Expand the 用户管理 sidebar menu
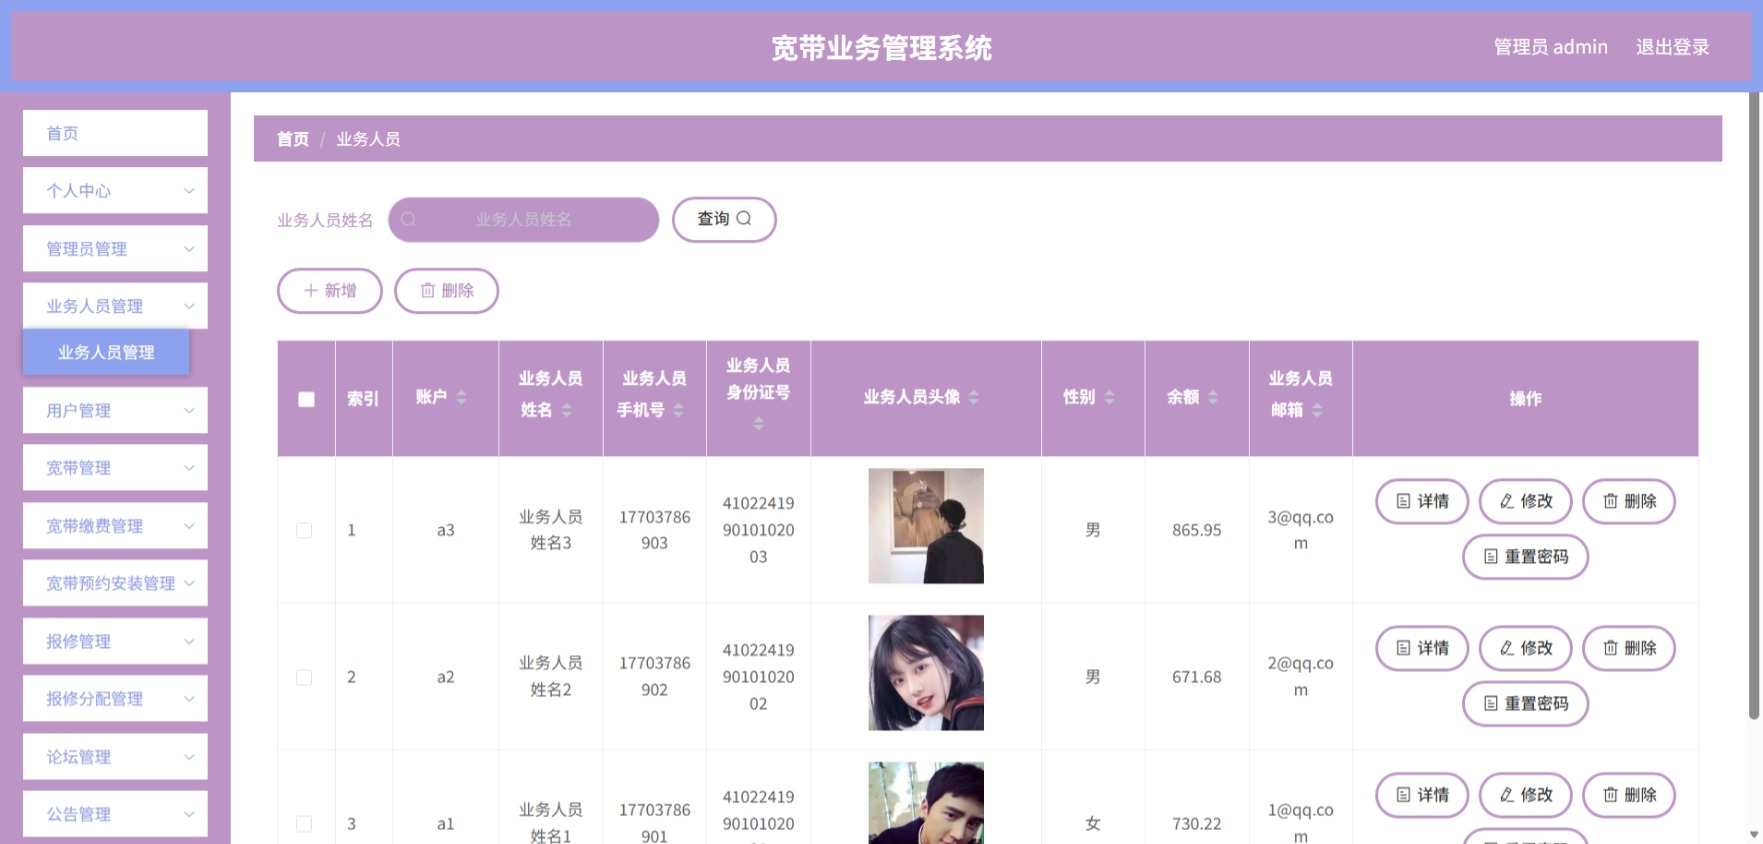 tap(115, 410)
